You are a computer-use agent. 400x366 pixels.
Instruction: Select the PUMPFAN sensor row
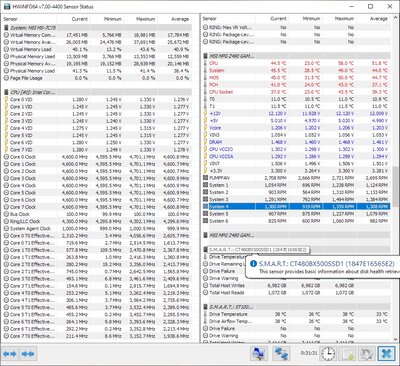[x=296, y=178]
